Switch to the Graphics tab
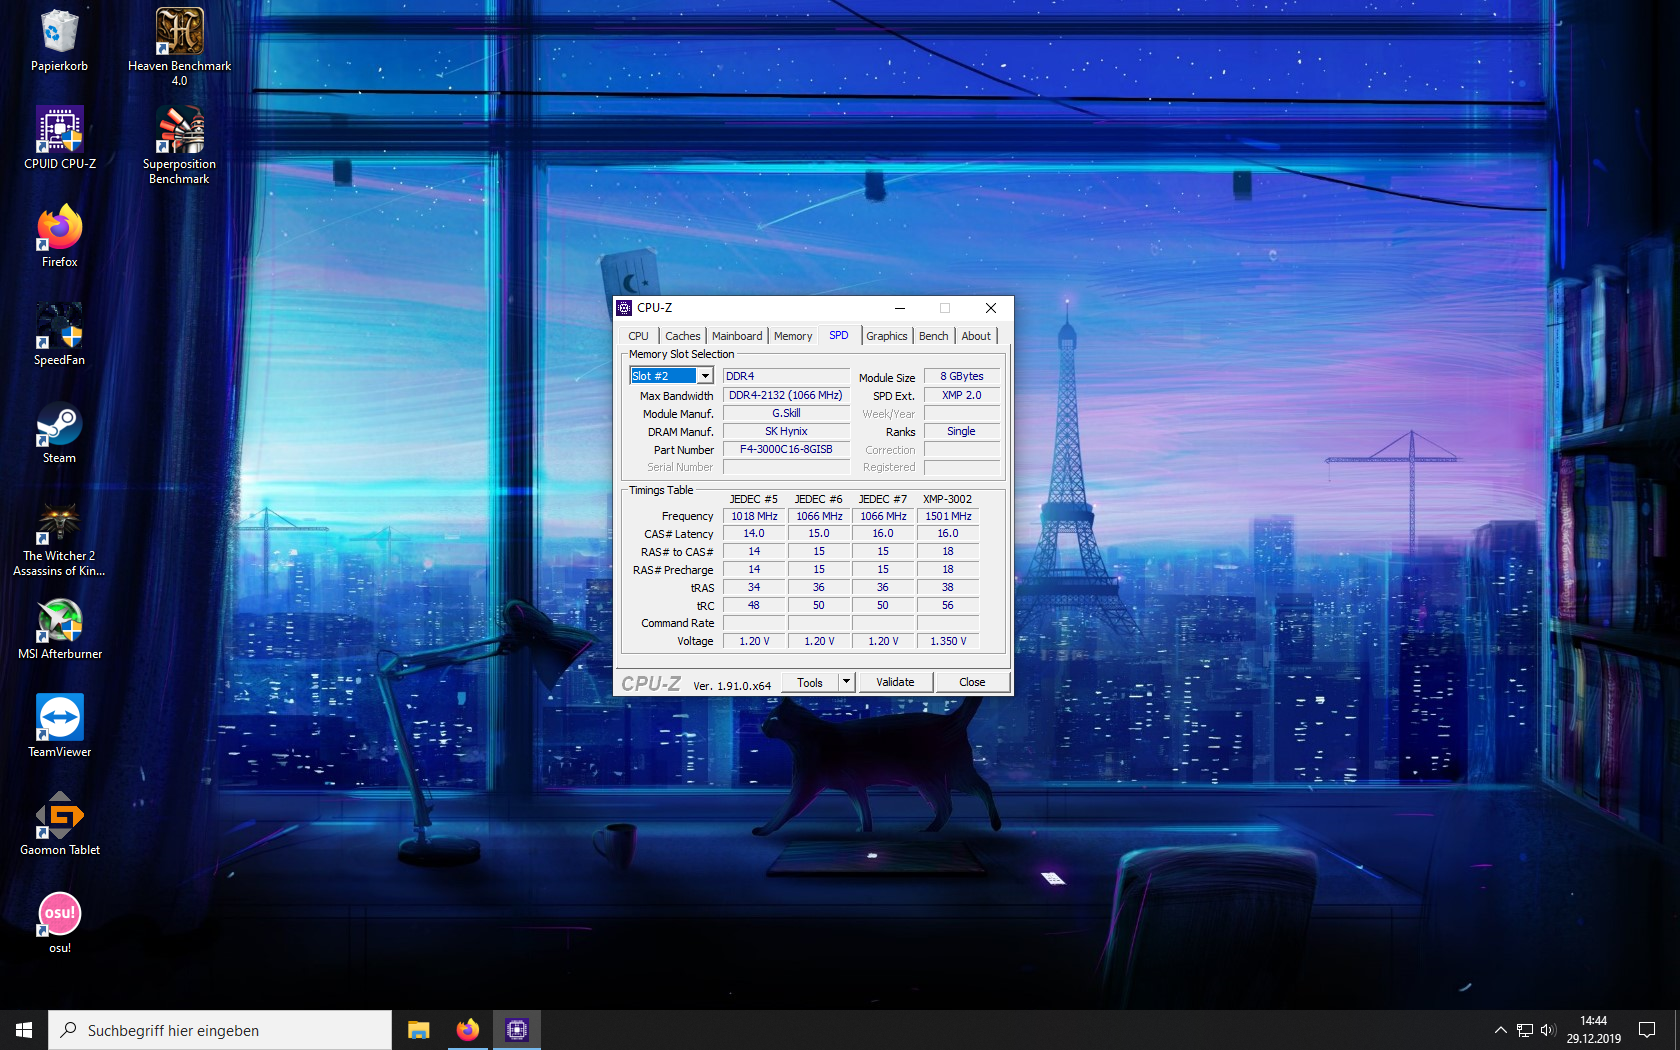This screenshot has width=1680, height=1050. 887,336
